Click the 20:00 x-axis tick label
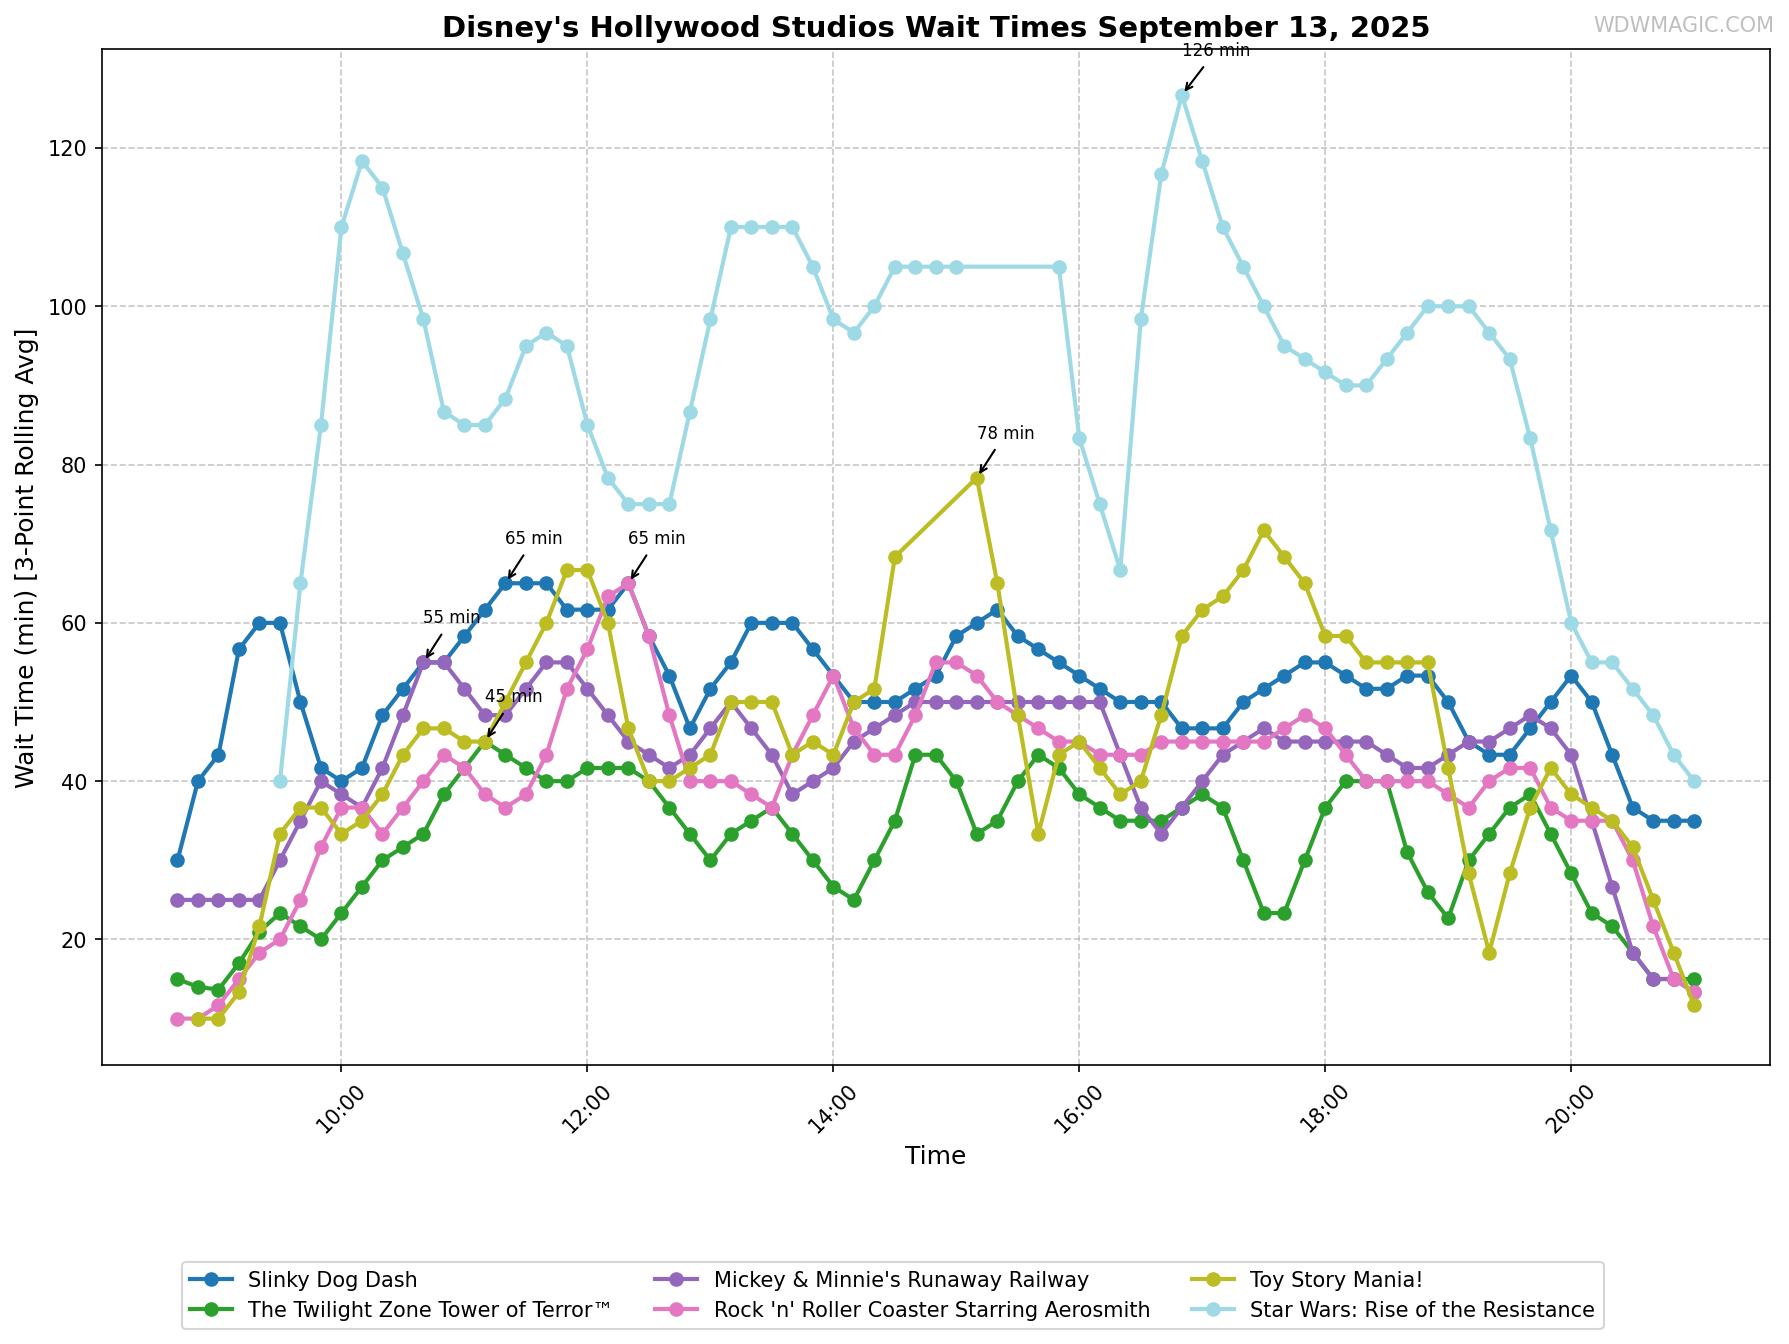Image resolution: width=1789 pixels, height=1344 pixels. [1569, 1108]
